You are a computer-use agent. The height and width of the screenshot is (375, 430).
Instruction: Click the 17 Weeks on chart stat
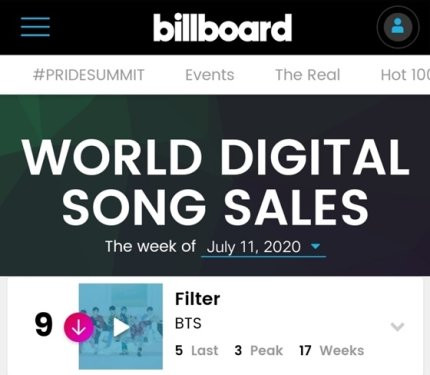[331, 350]
